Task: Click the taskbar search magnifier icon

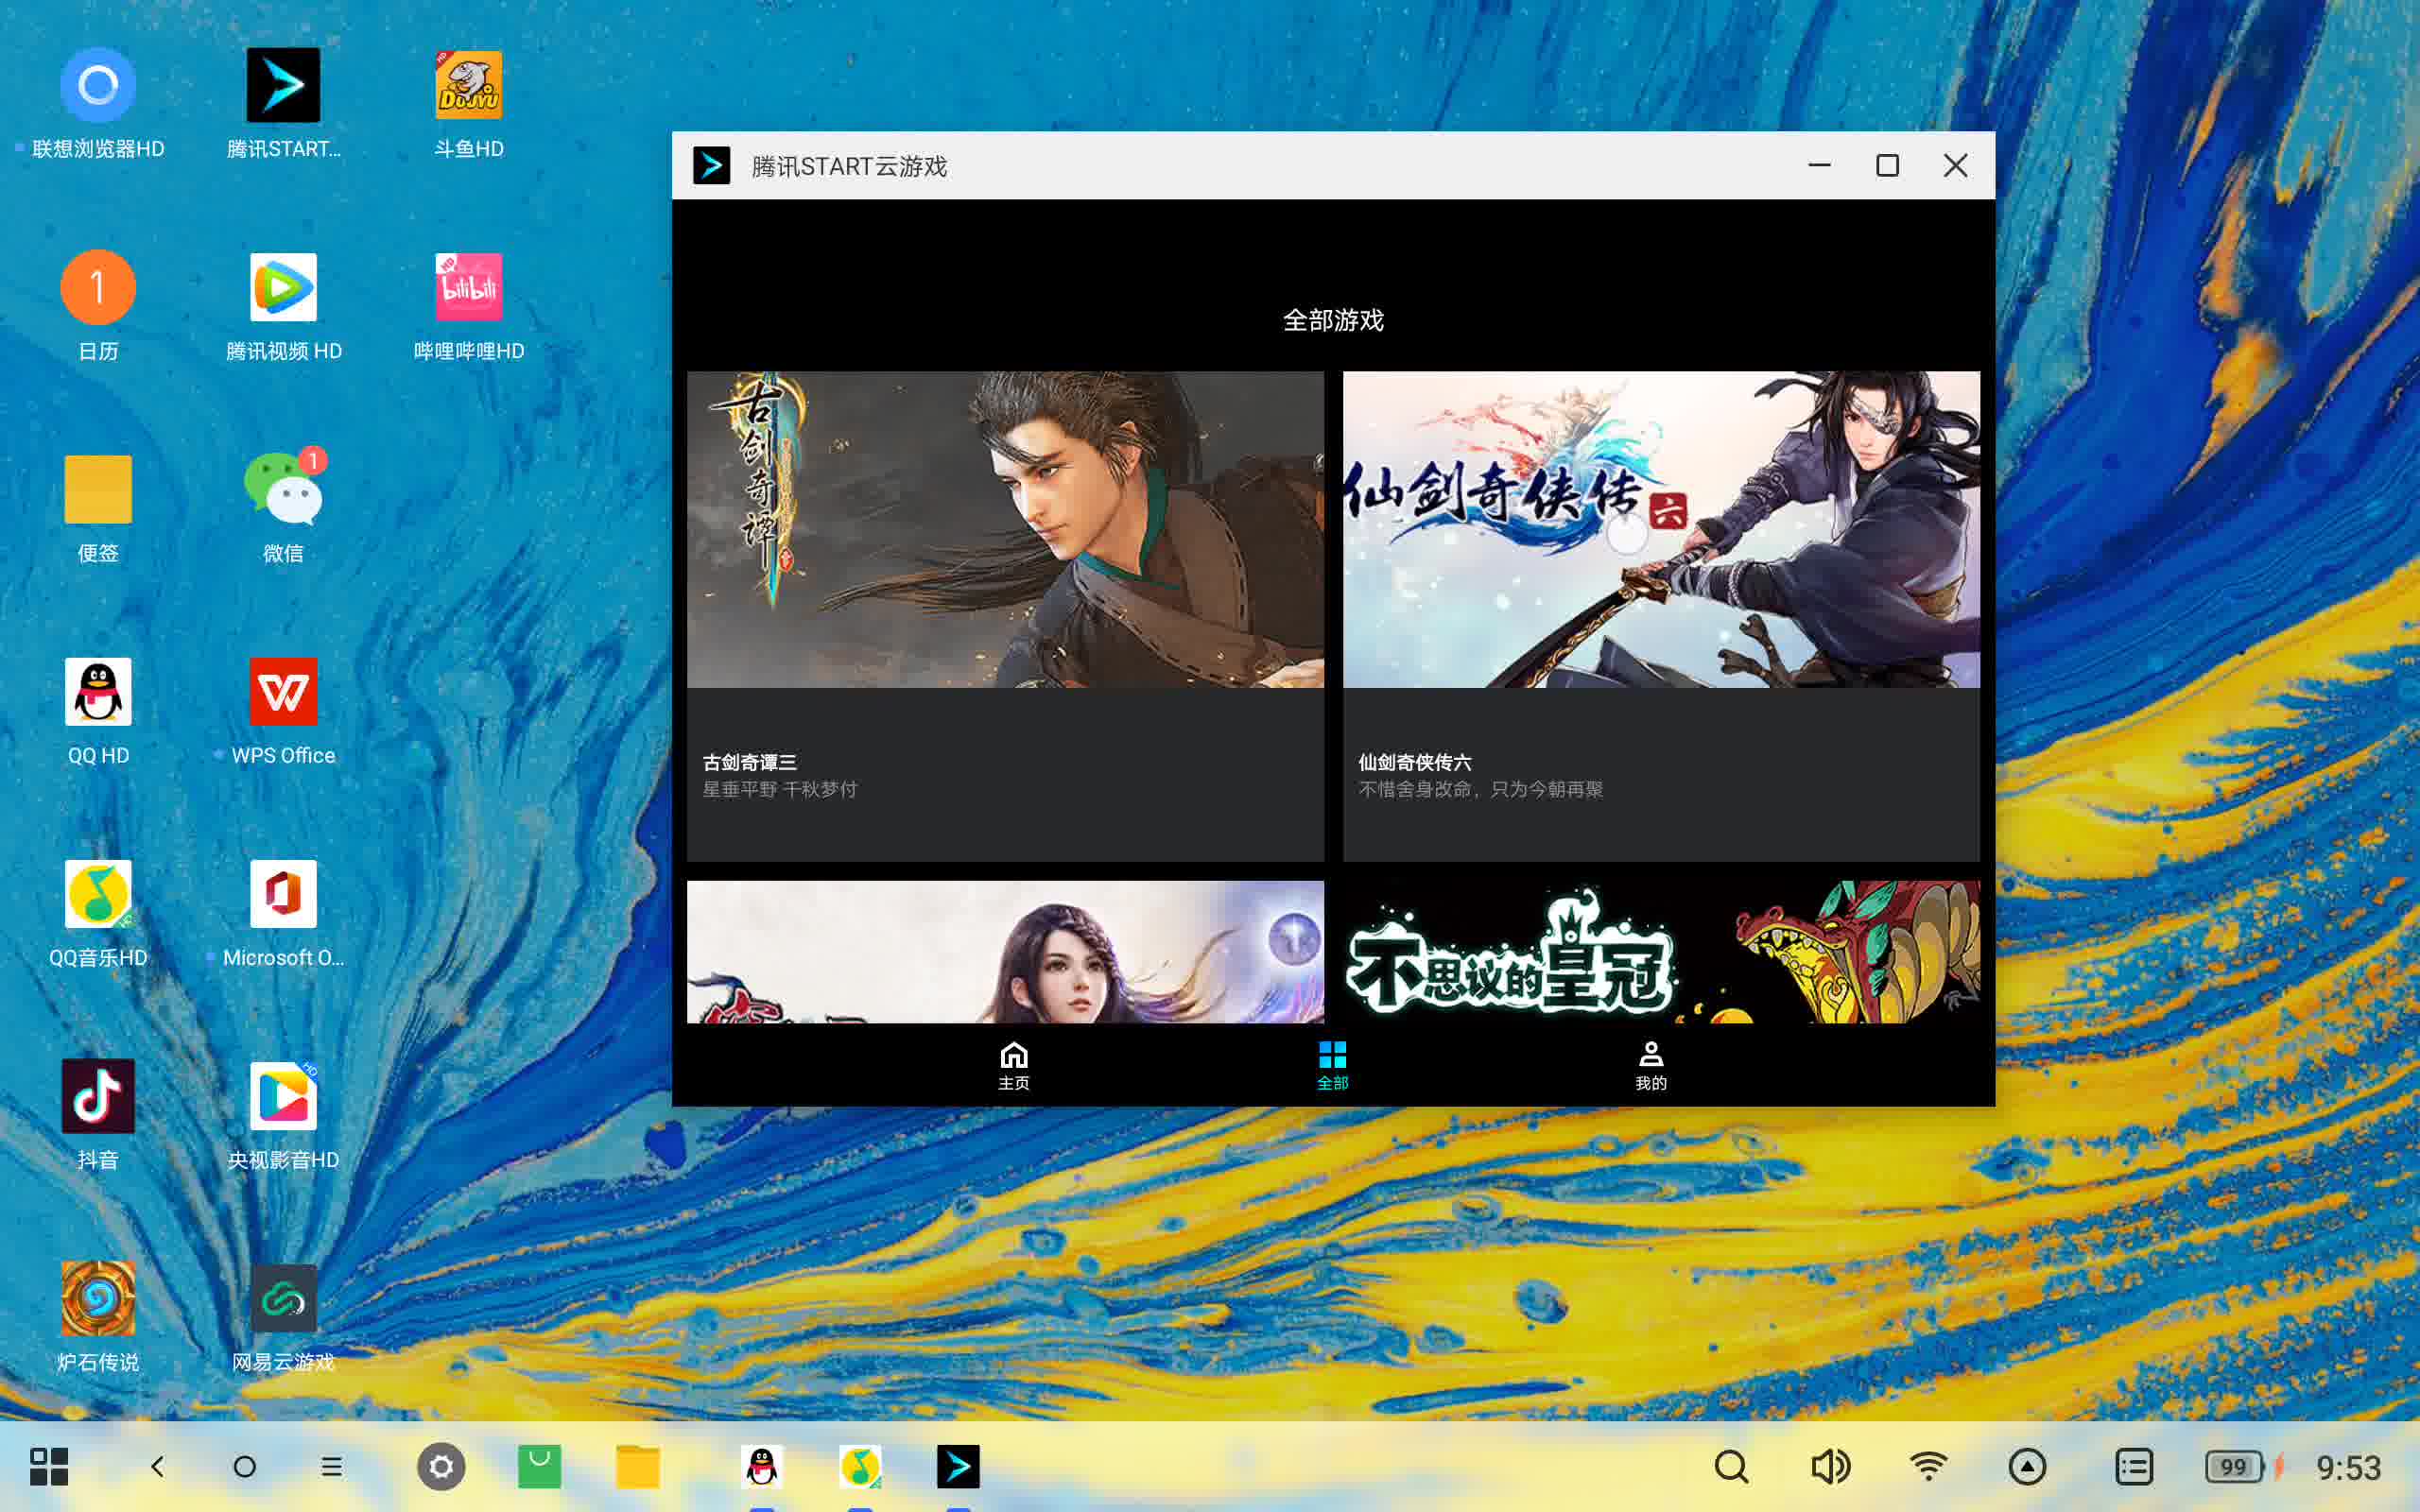Action: click(x=1731, y=1467)
